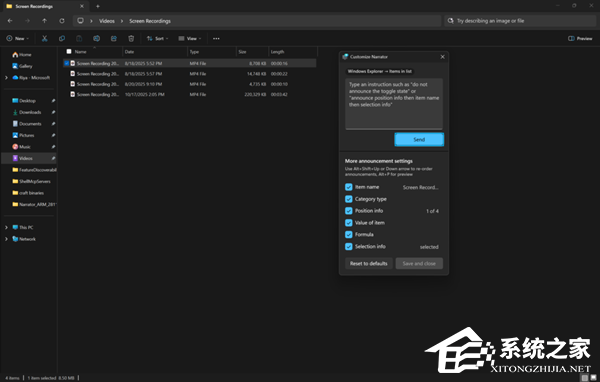Toggle the Category type checkbox
600x382 pixels.
(x=349, y=199)
